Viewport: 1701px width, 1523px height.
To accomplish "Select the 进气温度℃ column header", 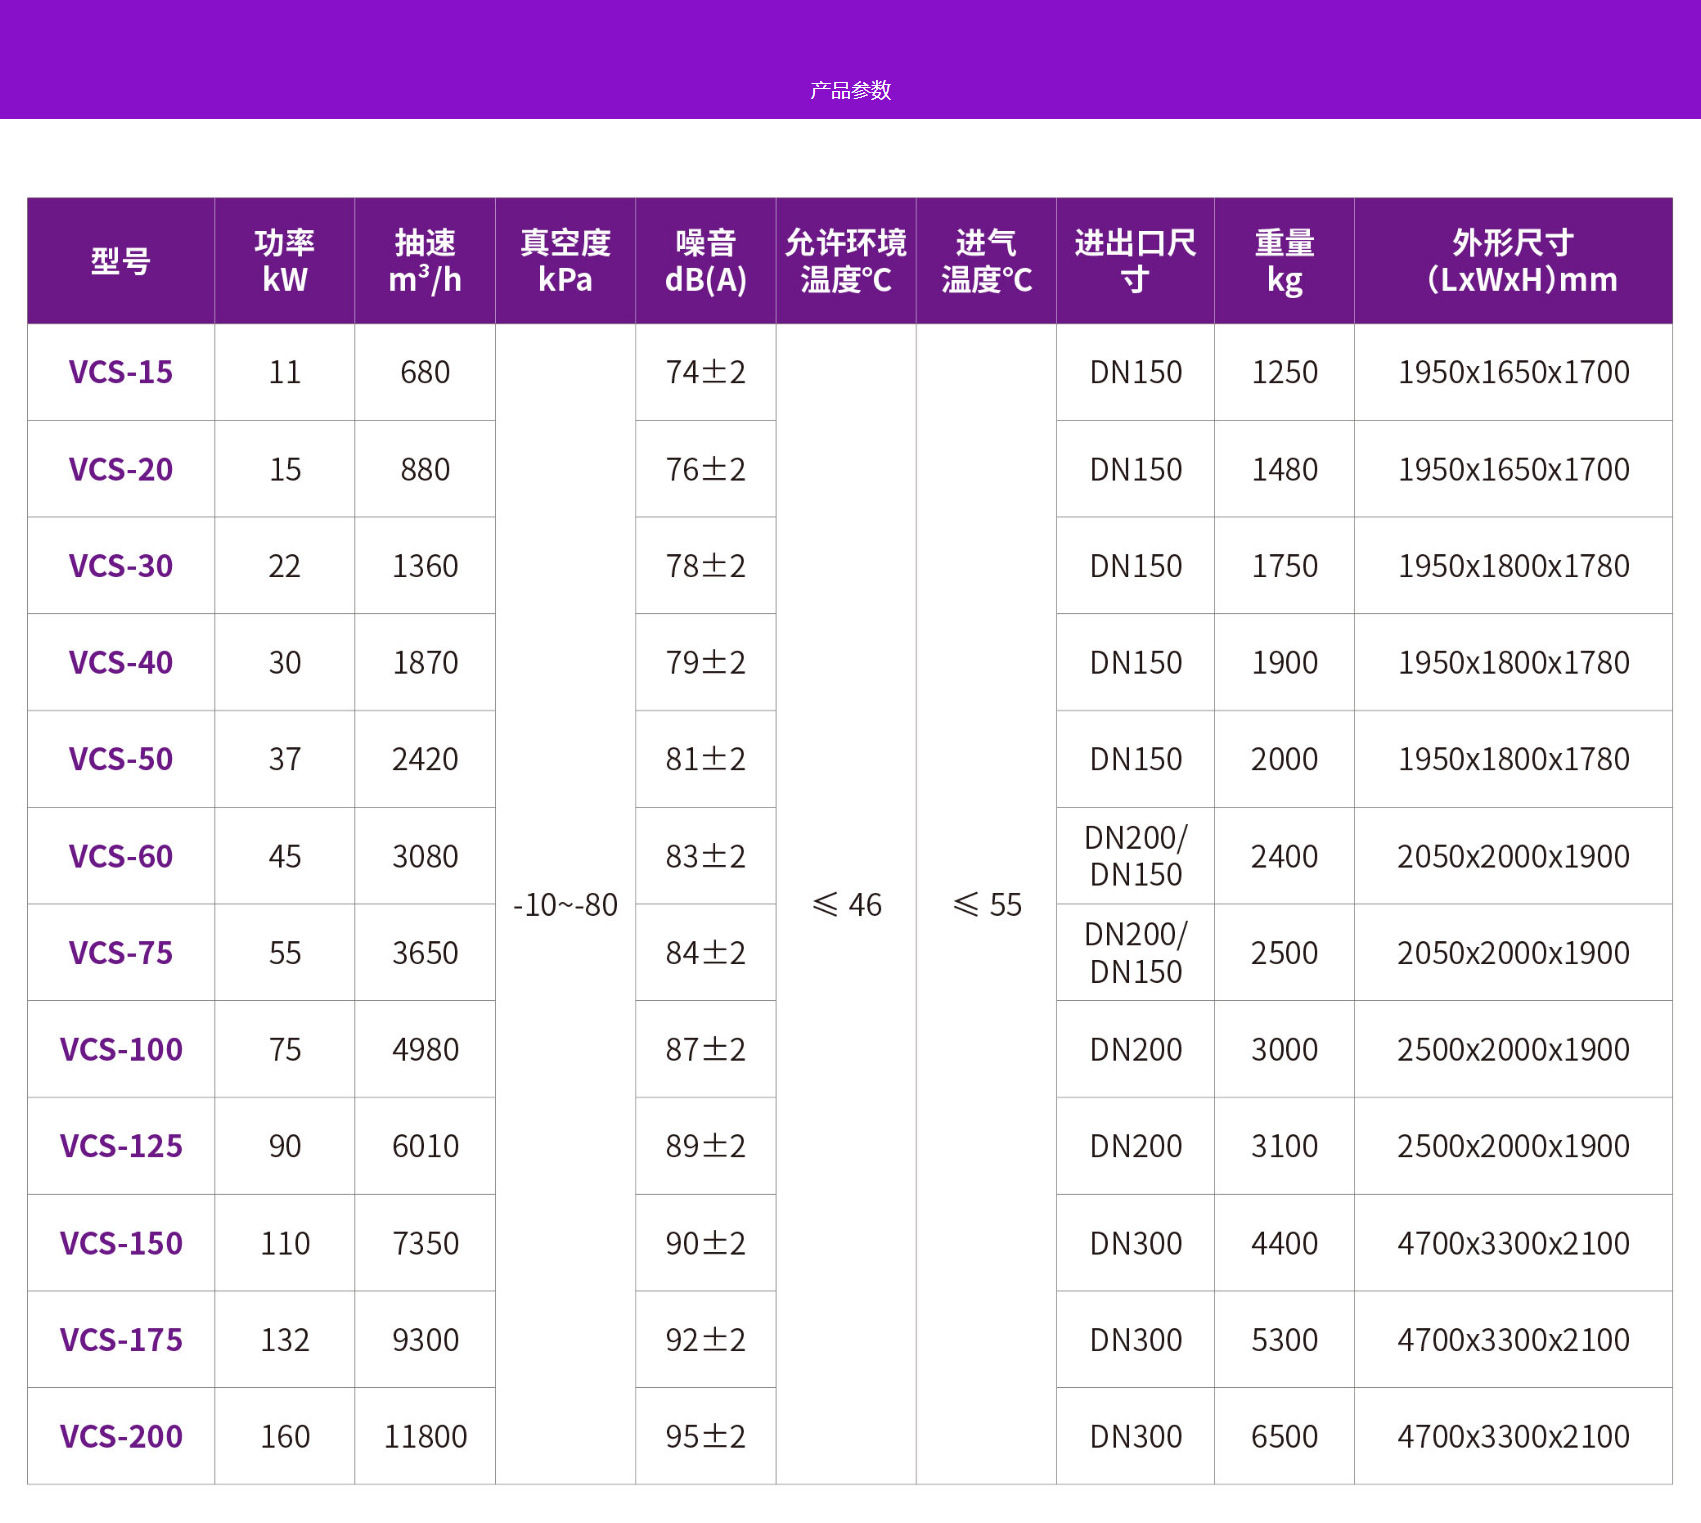I will click(x=987, y=261).
